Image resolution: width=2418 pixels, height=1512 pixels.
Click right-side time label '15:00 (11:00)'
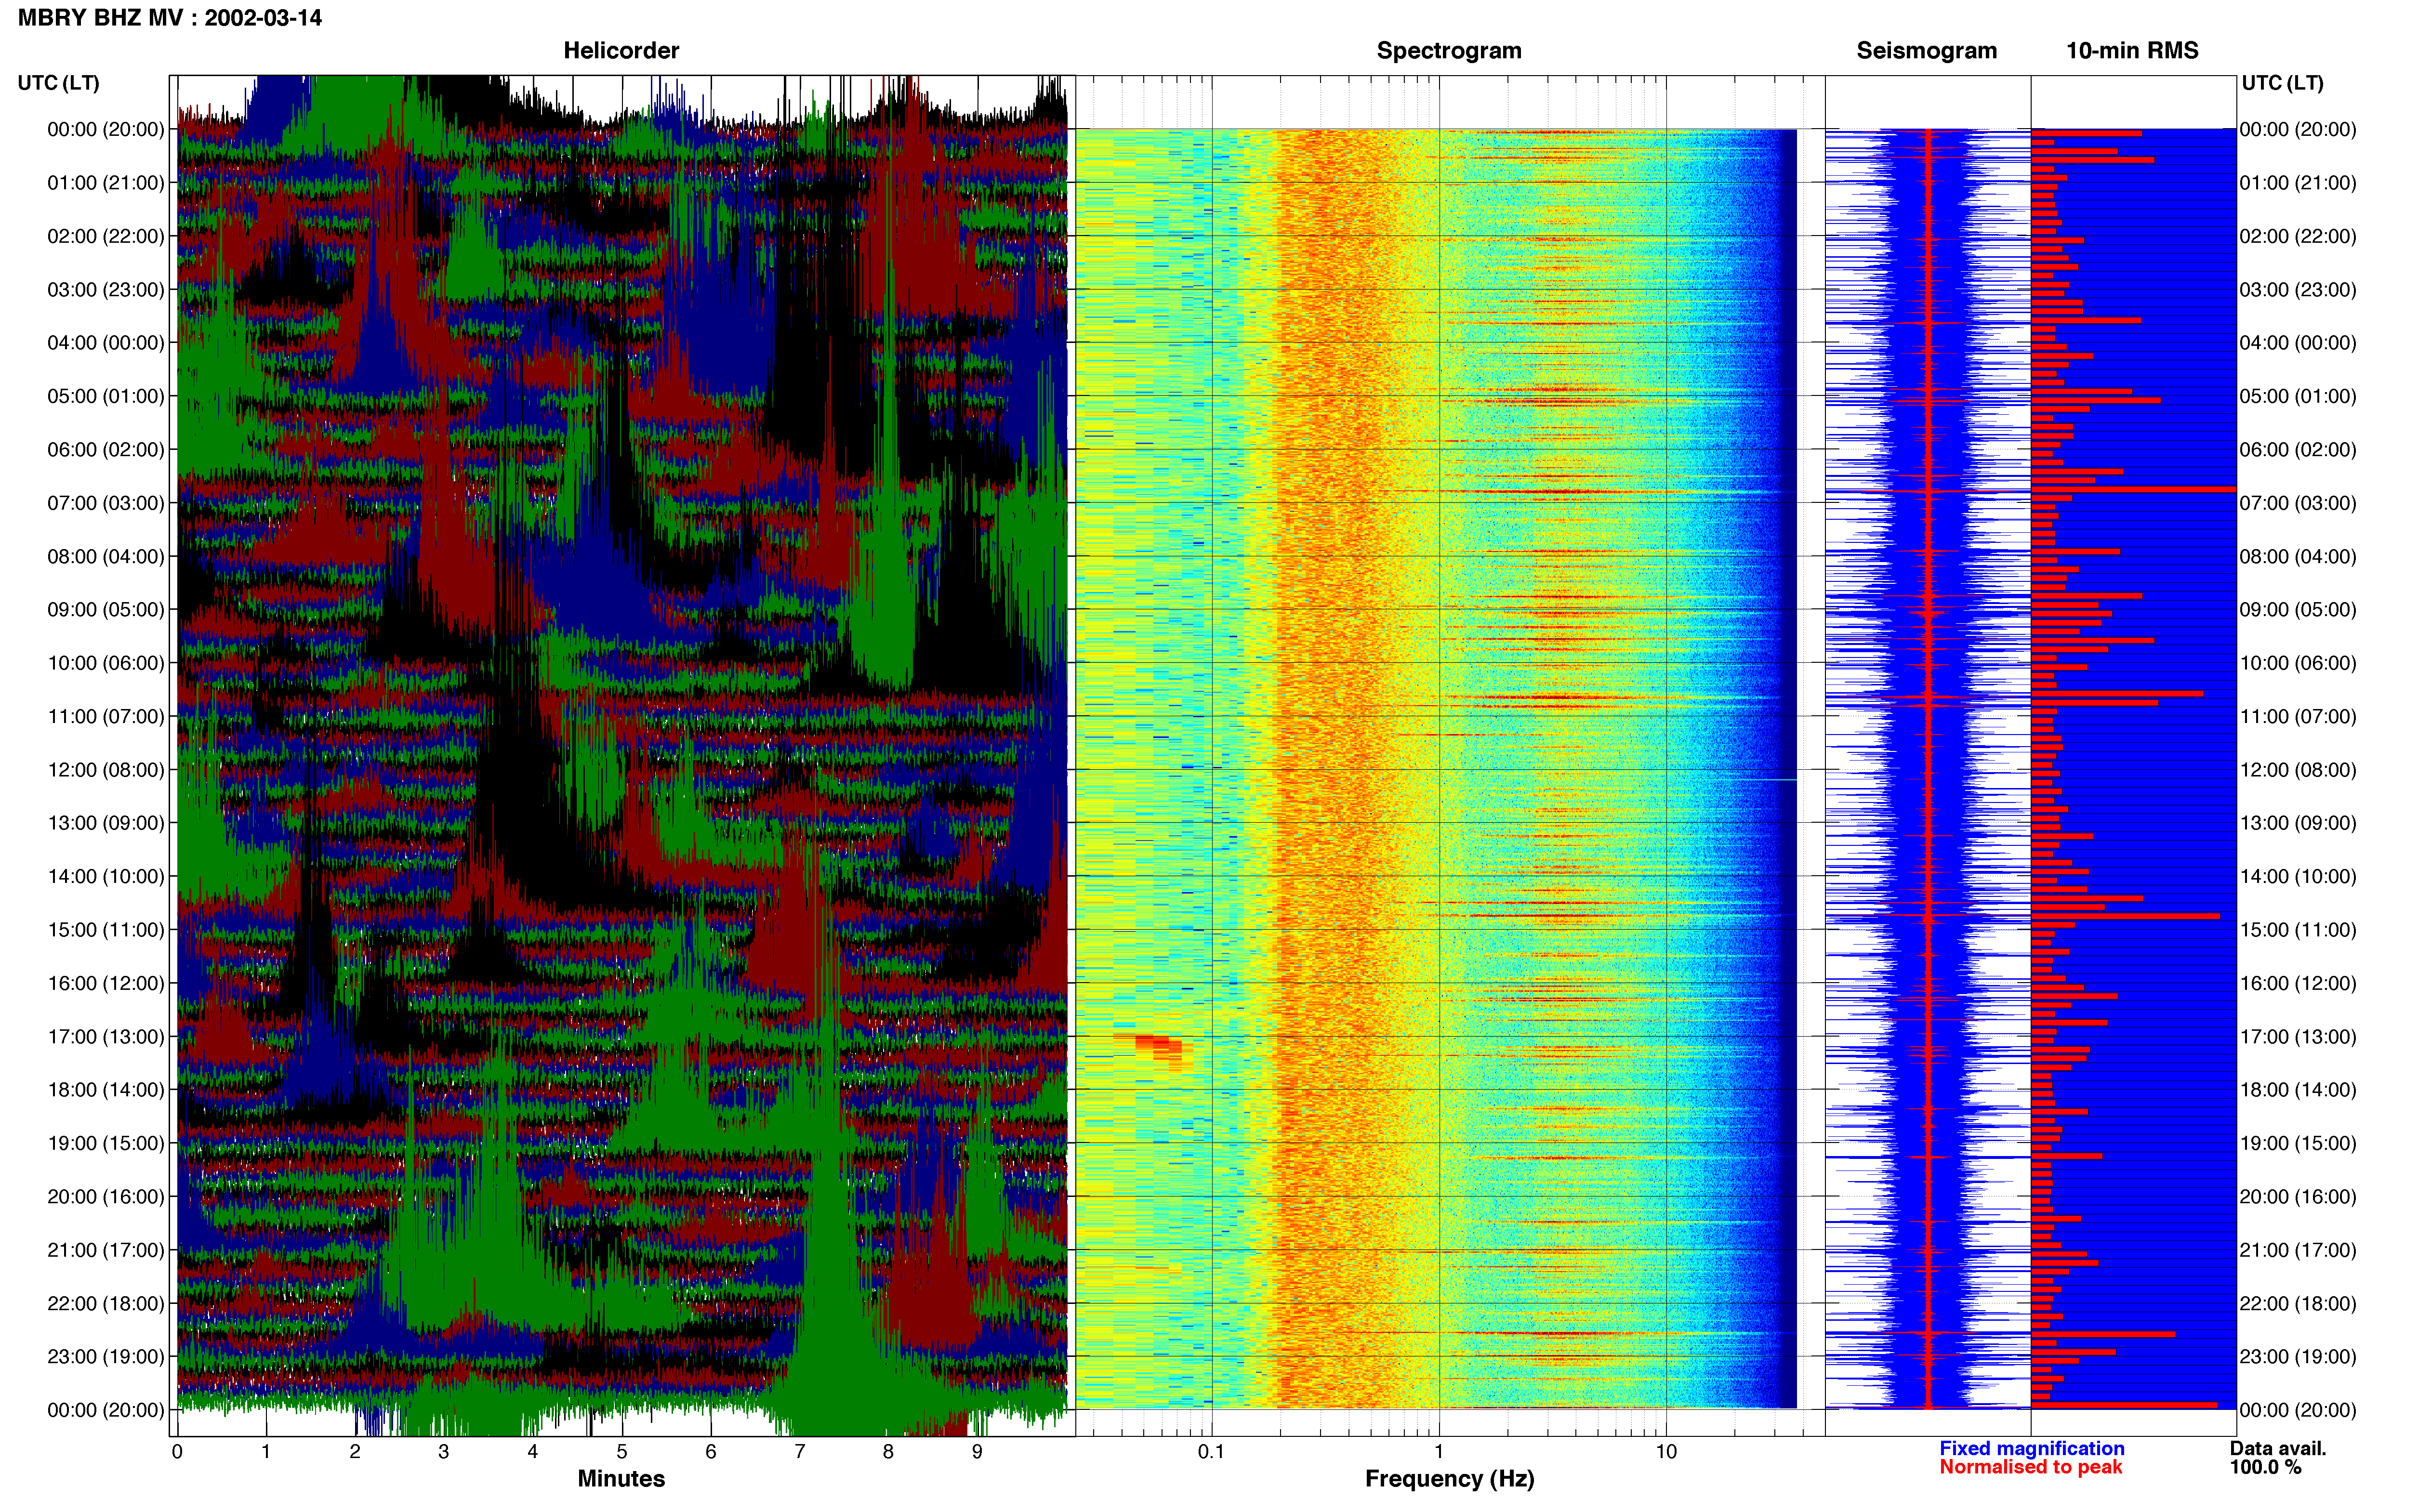[x=2298, y=930]
